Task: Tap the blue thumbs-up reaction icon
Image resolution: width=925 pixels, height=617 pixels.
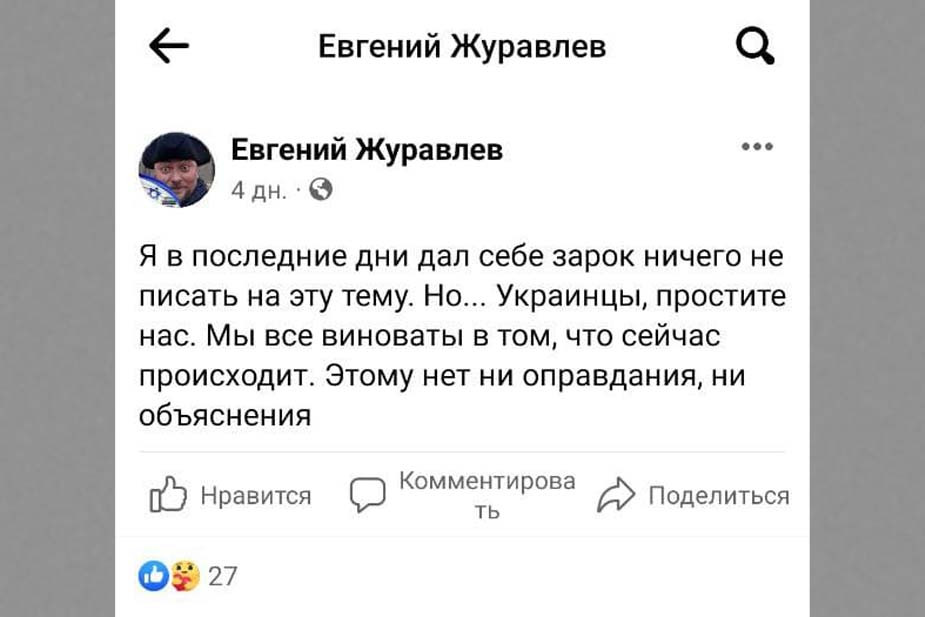Action: pyautogui.click(x=151, y=573)
